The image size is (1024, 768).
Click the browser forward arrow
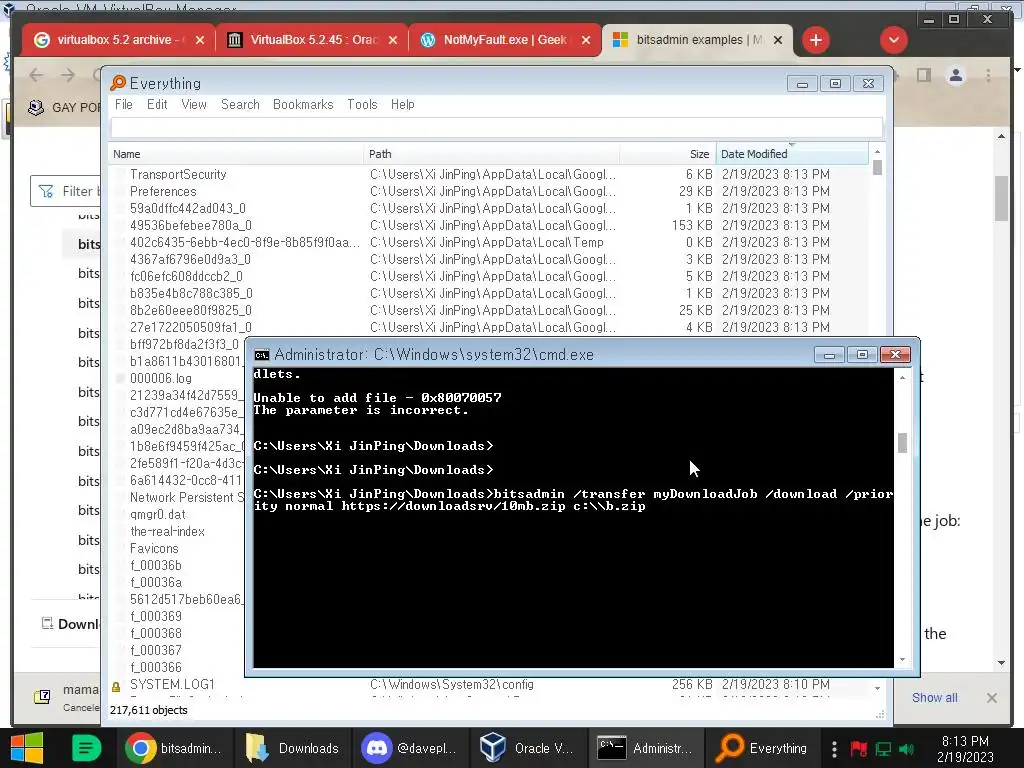pyautogui.click(x=68, y=75)
